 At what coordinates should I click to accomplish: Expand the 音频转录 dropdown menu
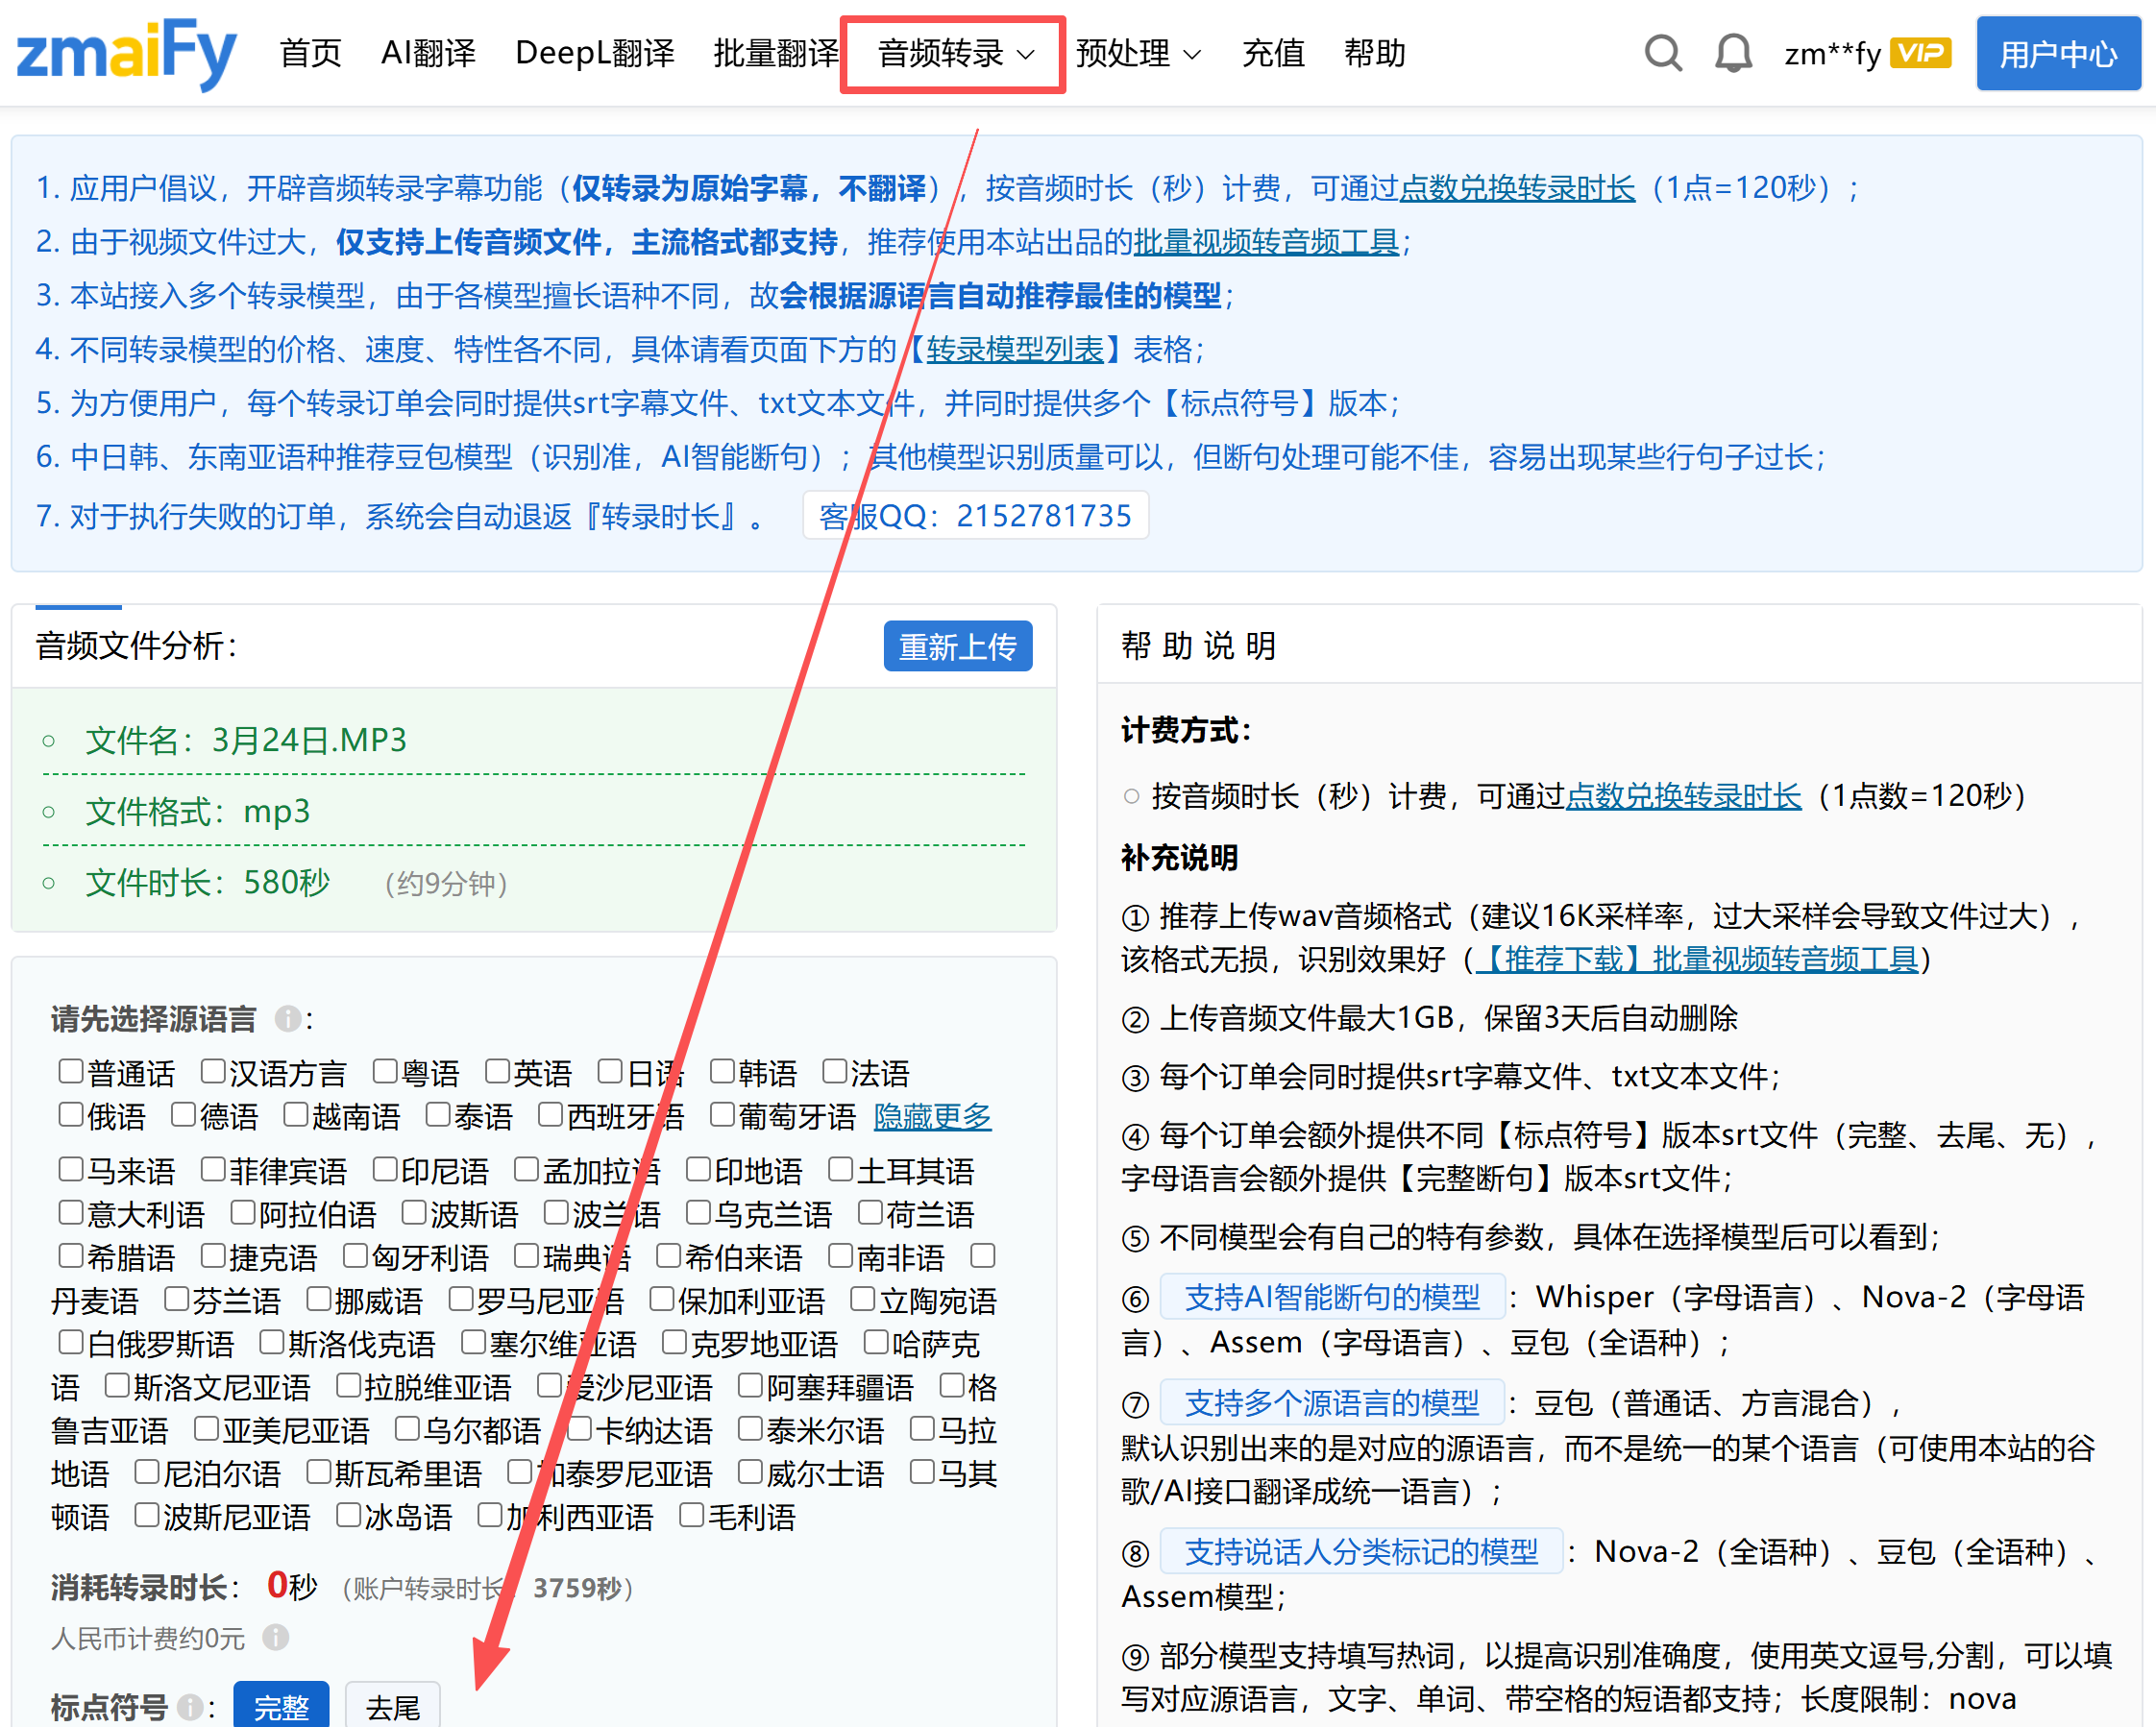[952, 54]
